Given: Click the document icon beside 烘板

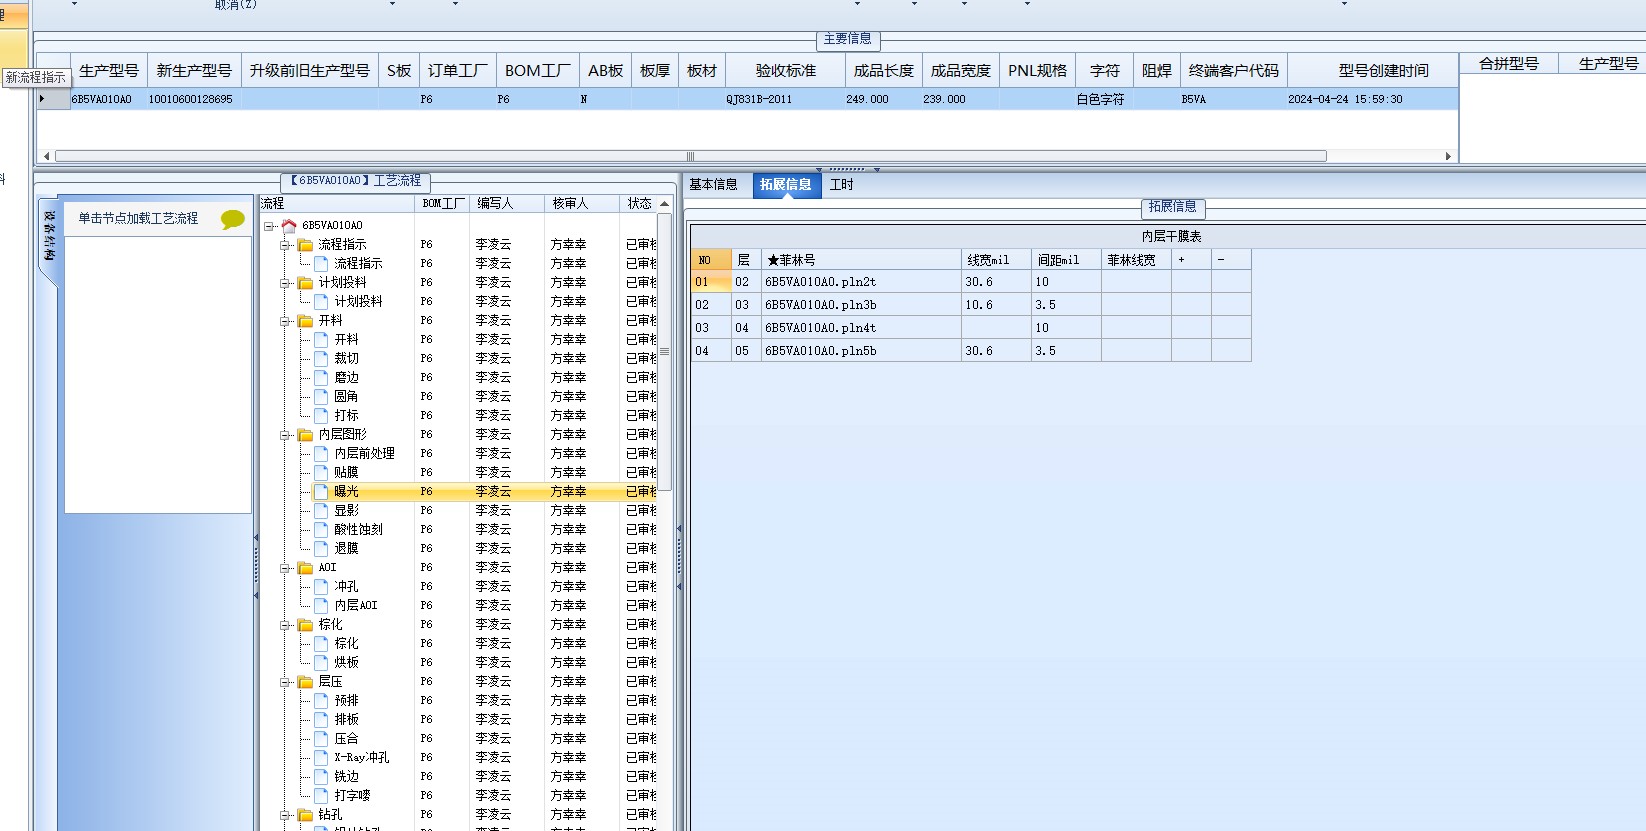Looking at the screenshot, I should pos(321,663).
